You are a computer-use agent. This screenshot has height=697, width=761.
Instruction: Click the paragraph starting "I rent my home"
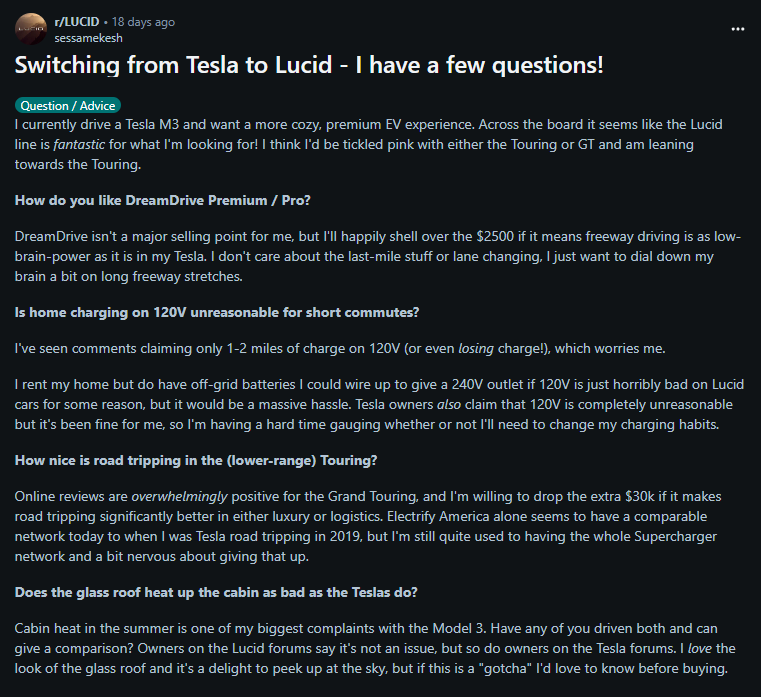click(x=380, y=404)
